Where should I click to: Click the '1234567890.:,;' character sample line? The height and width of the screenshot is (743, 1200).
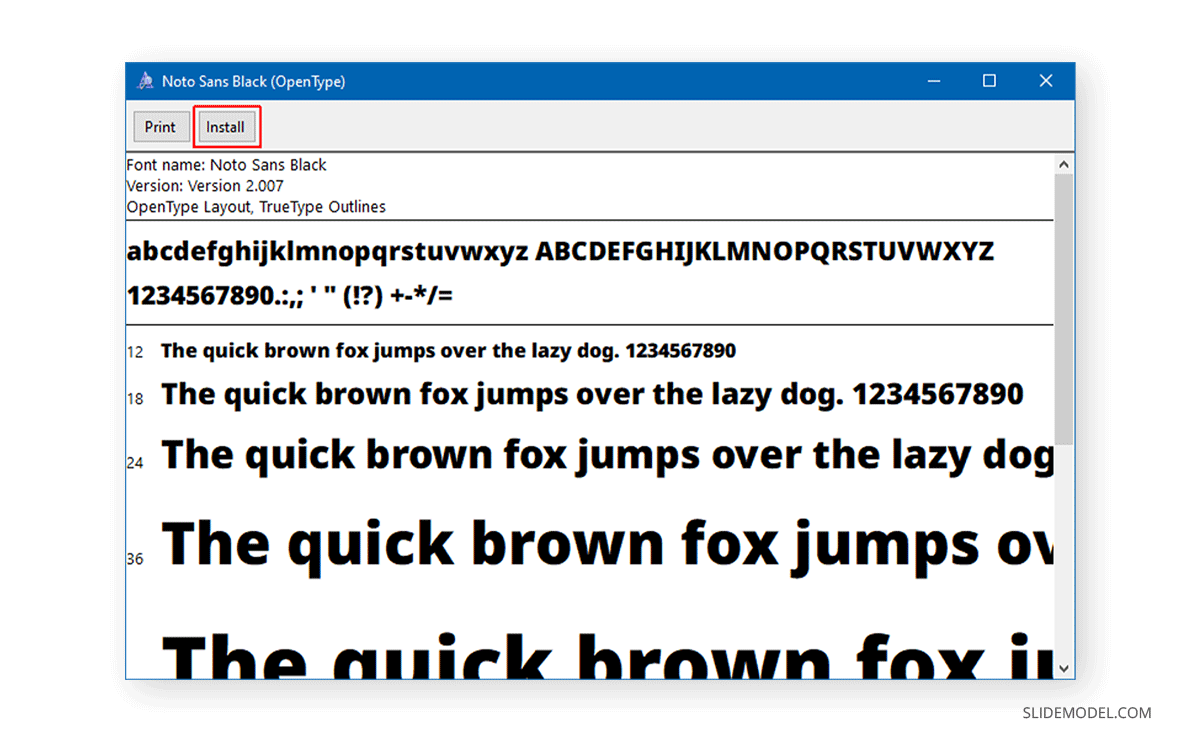(x=290, y=296)
